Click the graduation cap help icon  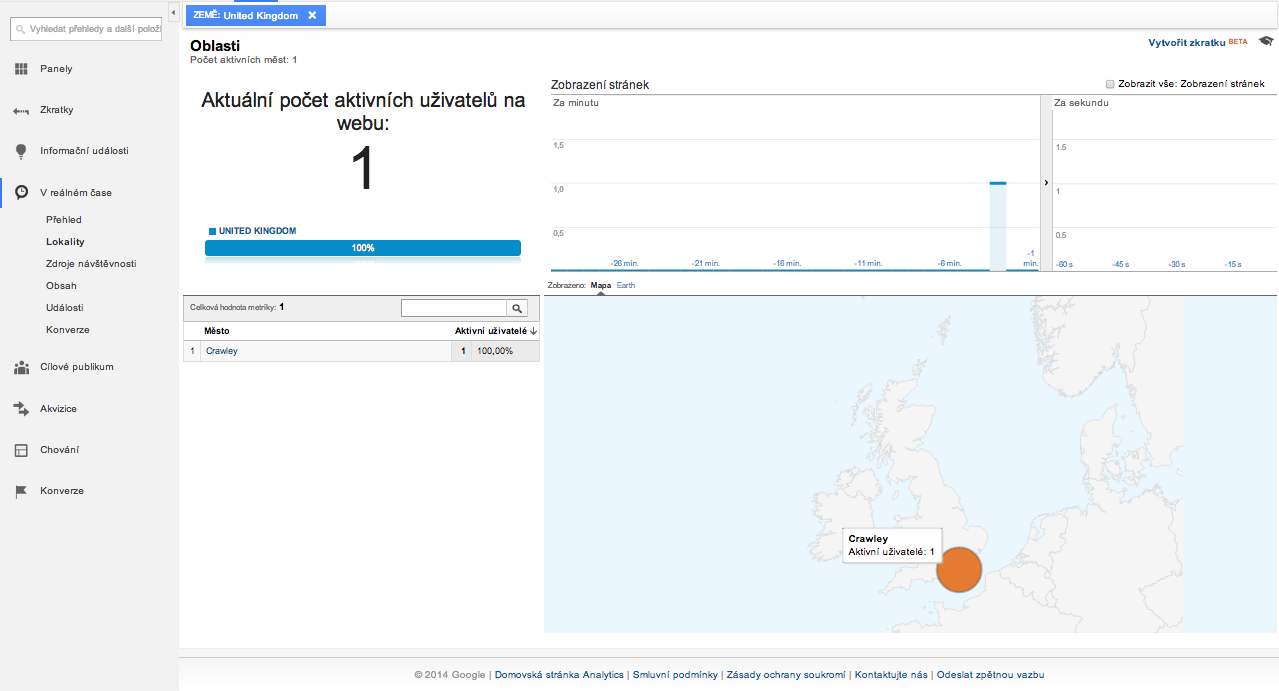(1266, 42)
